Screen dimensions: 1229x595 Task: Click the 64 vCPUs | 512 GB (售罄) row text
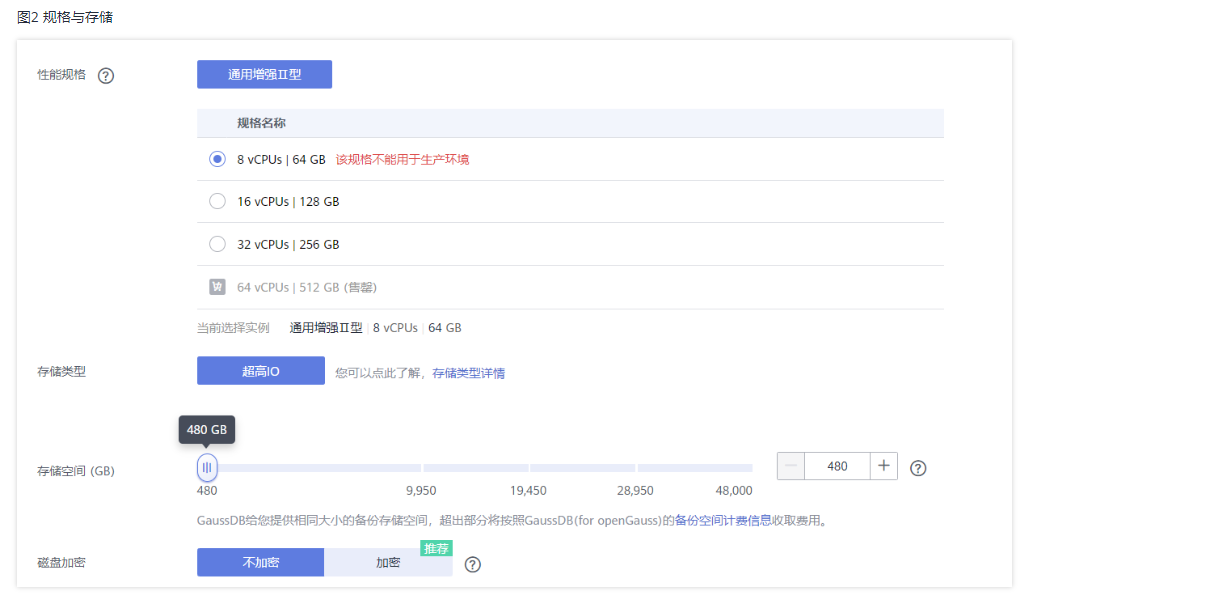point(307,287)
